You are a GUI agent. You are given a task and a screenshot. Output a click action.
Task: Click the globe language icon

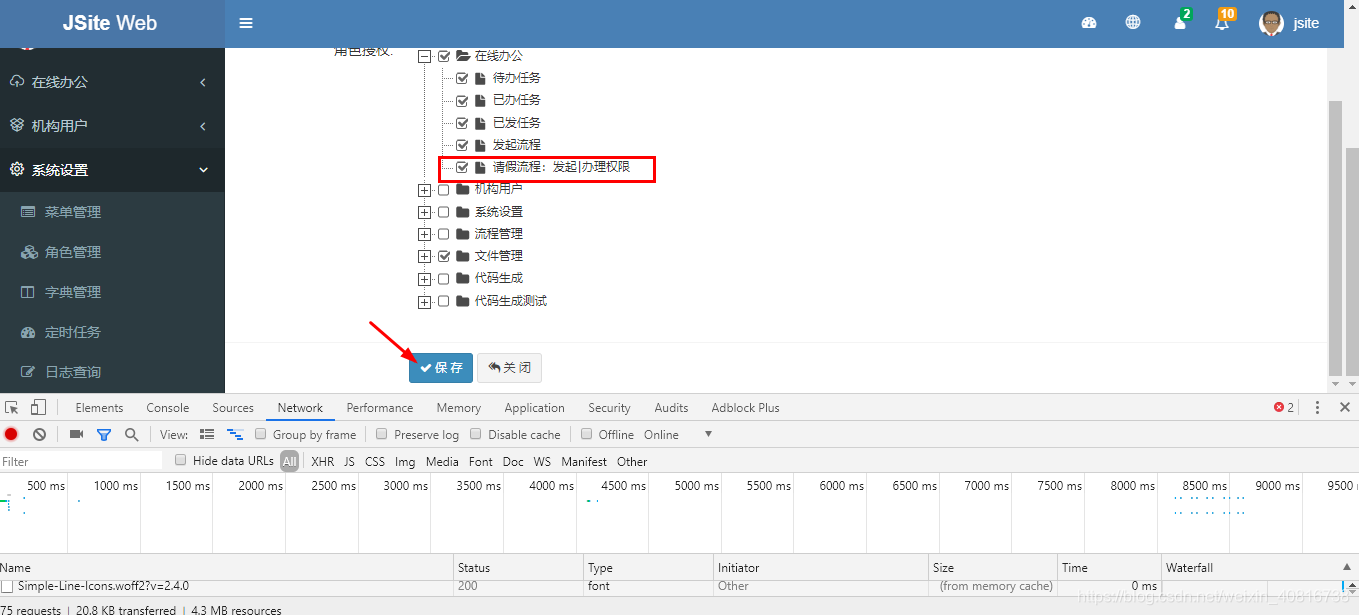(x=1133, y=23)
